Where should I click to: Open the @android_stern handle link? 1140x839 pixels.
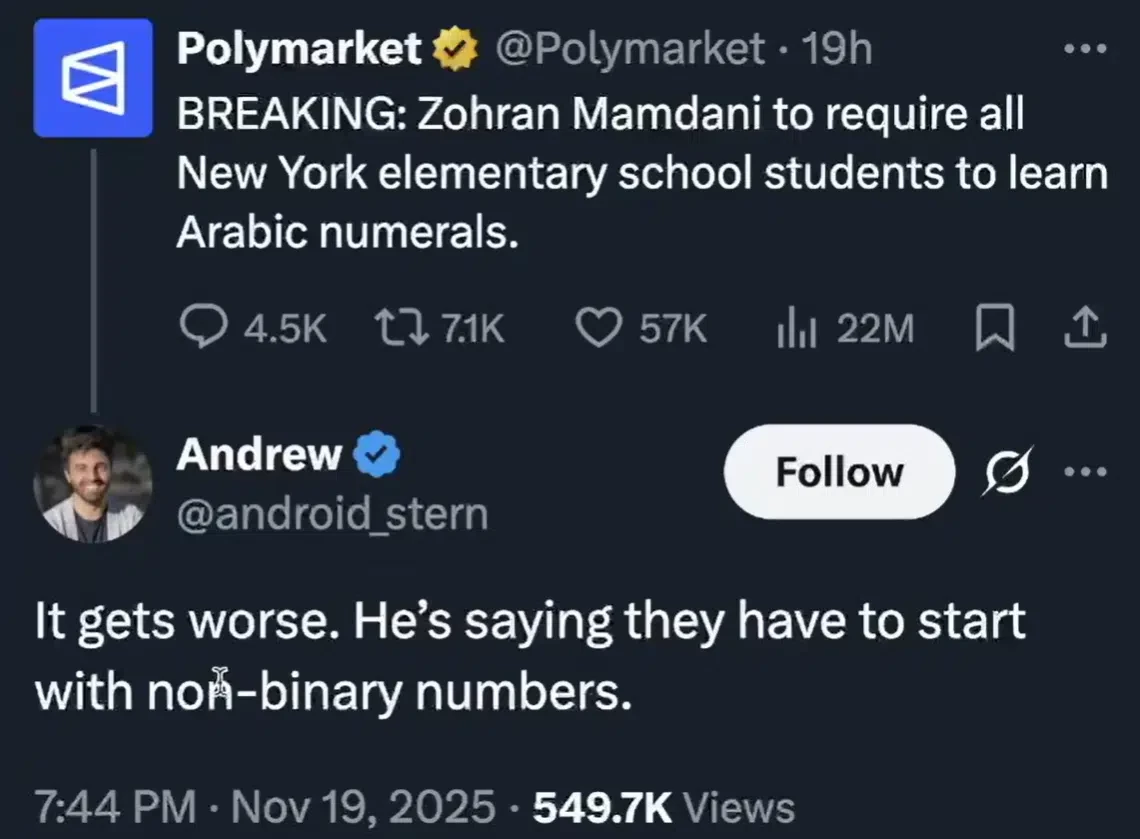pyautogui.click(x=332, y=514)
